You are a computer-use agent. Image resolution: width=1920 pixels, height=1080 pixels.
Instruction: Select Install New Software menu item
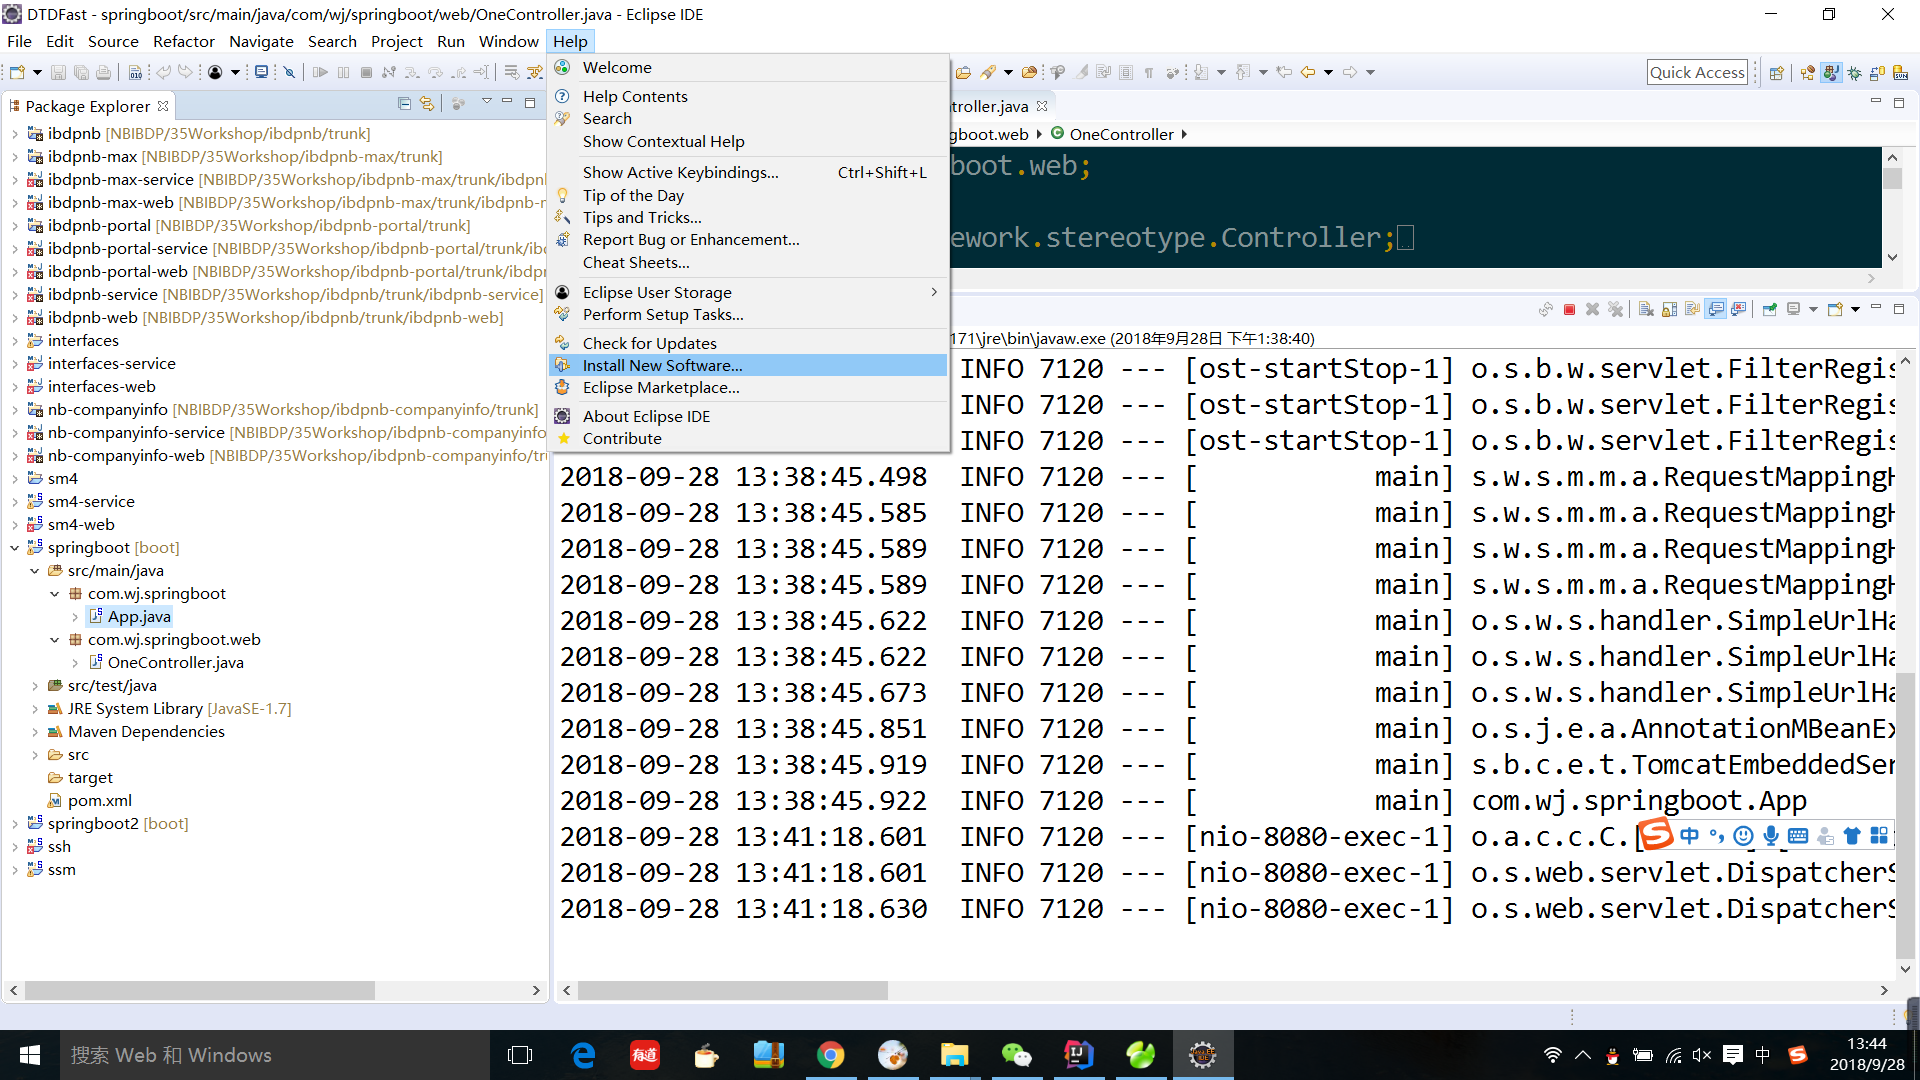click(x=748, y=366)
